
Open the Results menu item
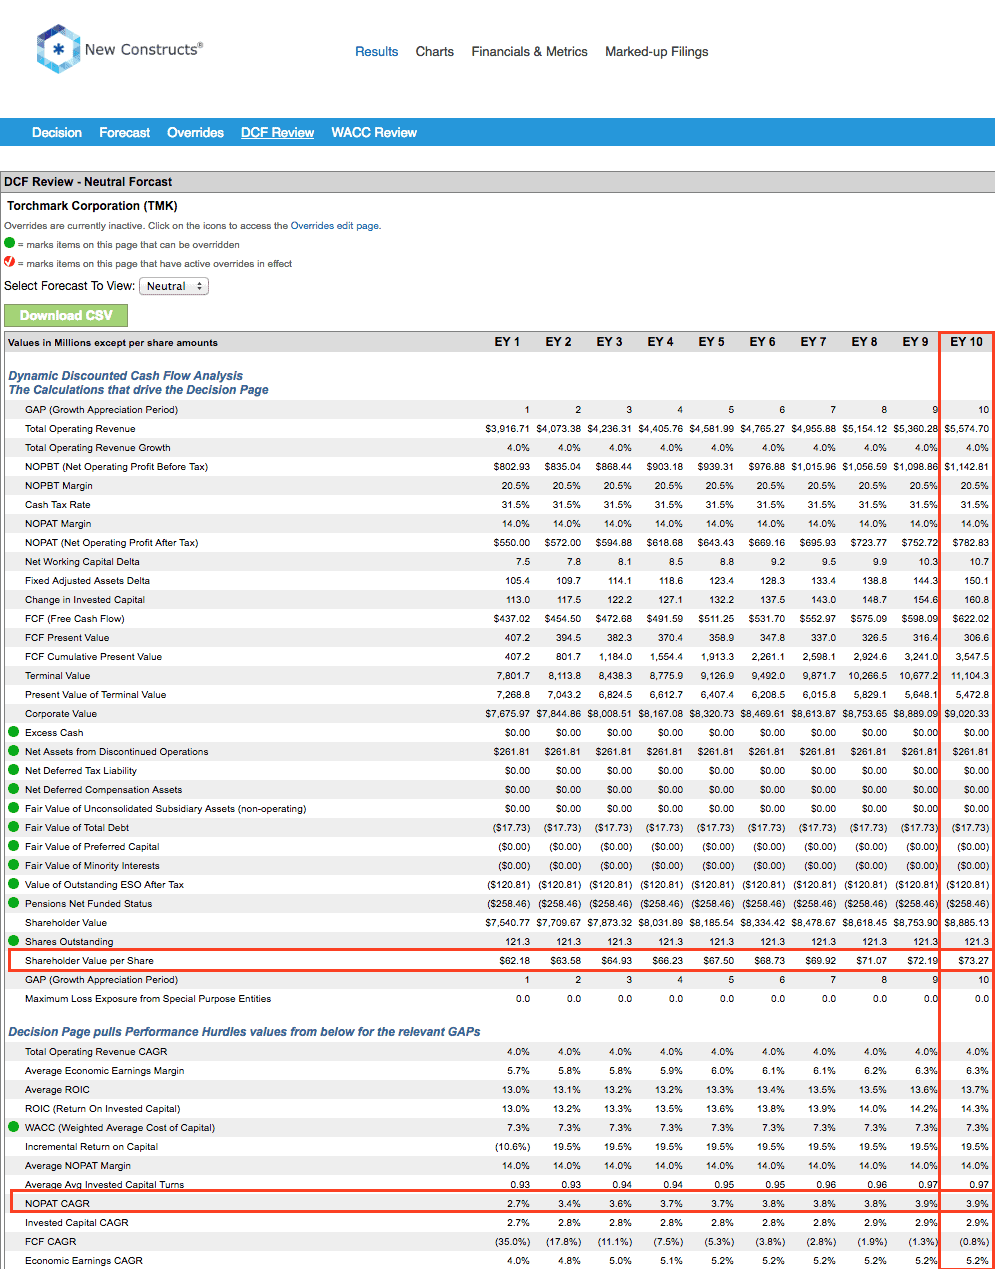tap(377, 52)
